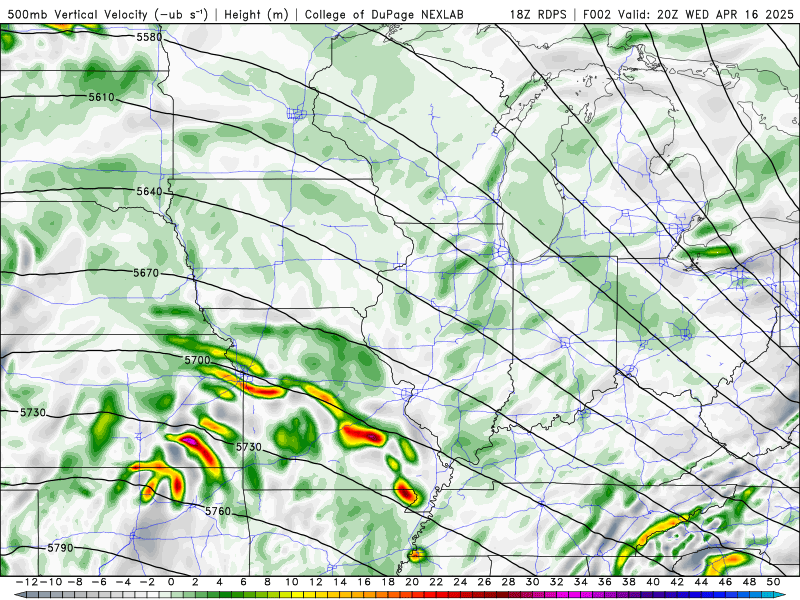800x600 pixels.
Task: Click the 5700 height contour label
Action: pyautogui.click(x=197, y=360)
